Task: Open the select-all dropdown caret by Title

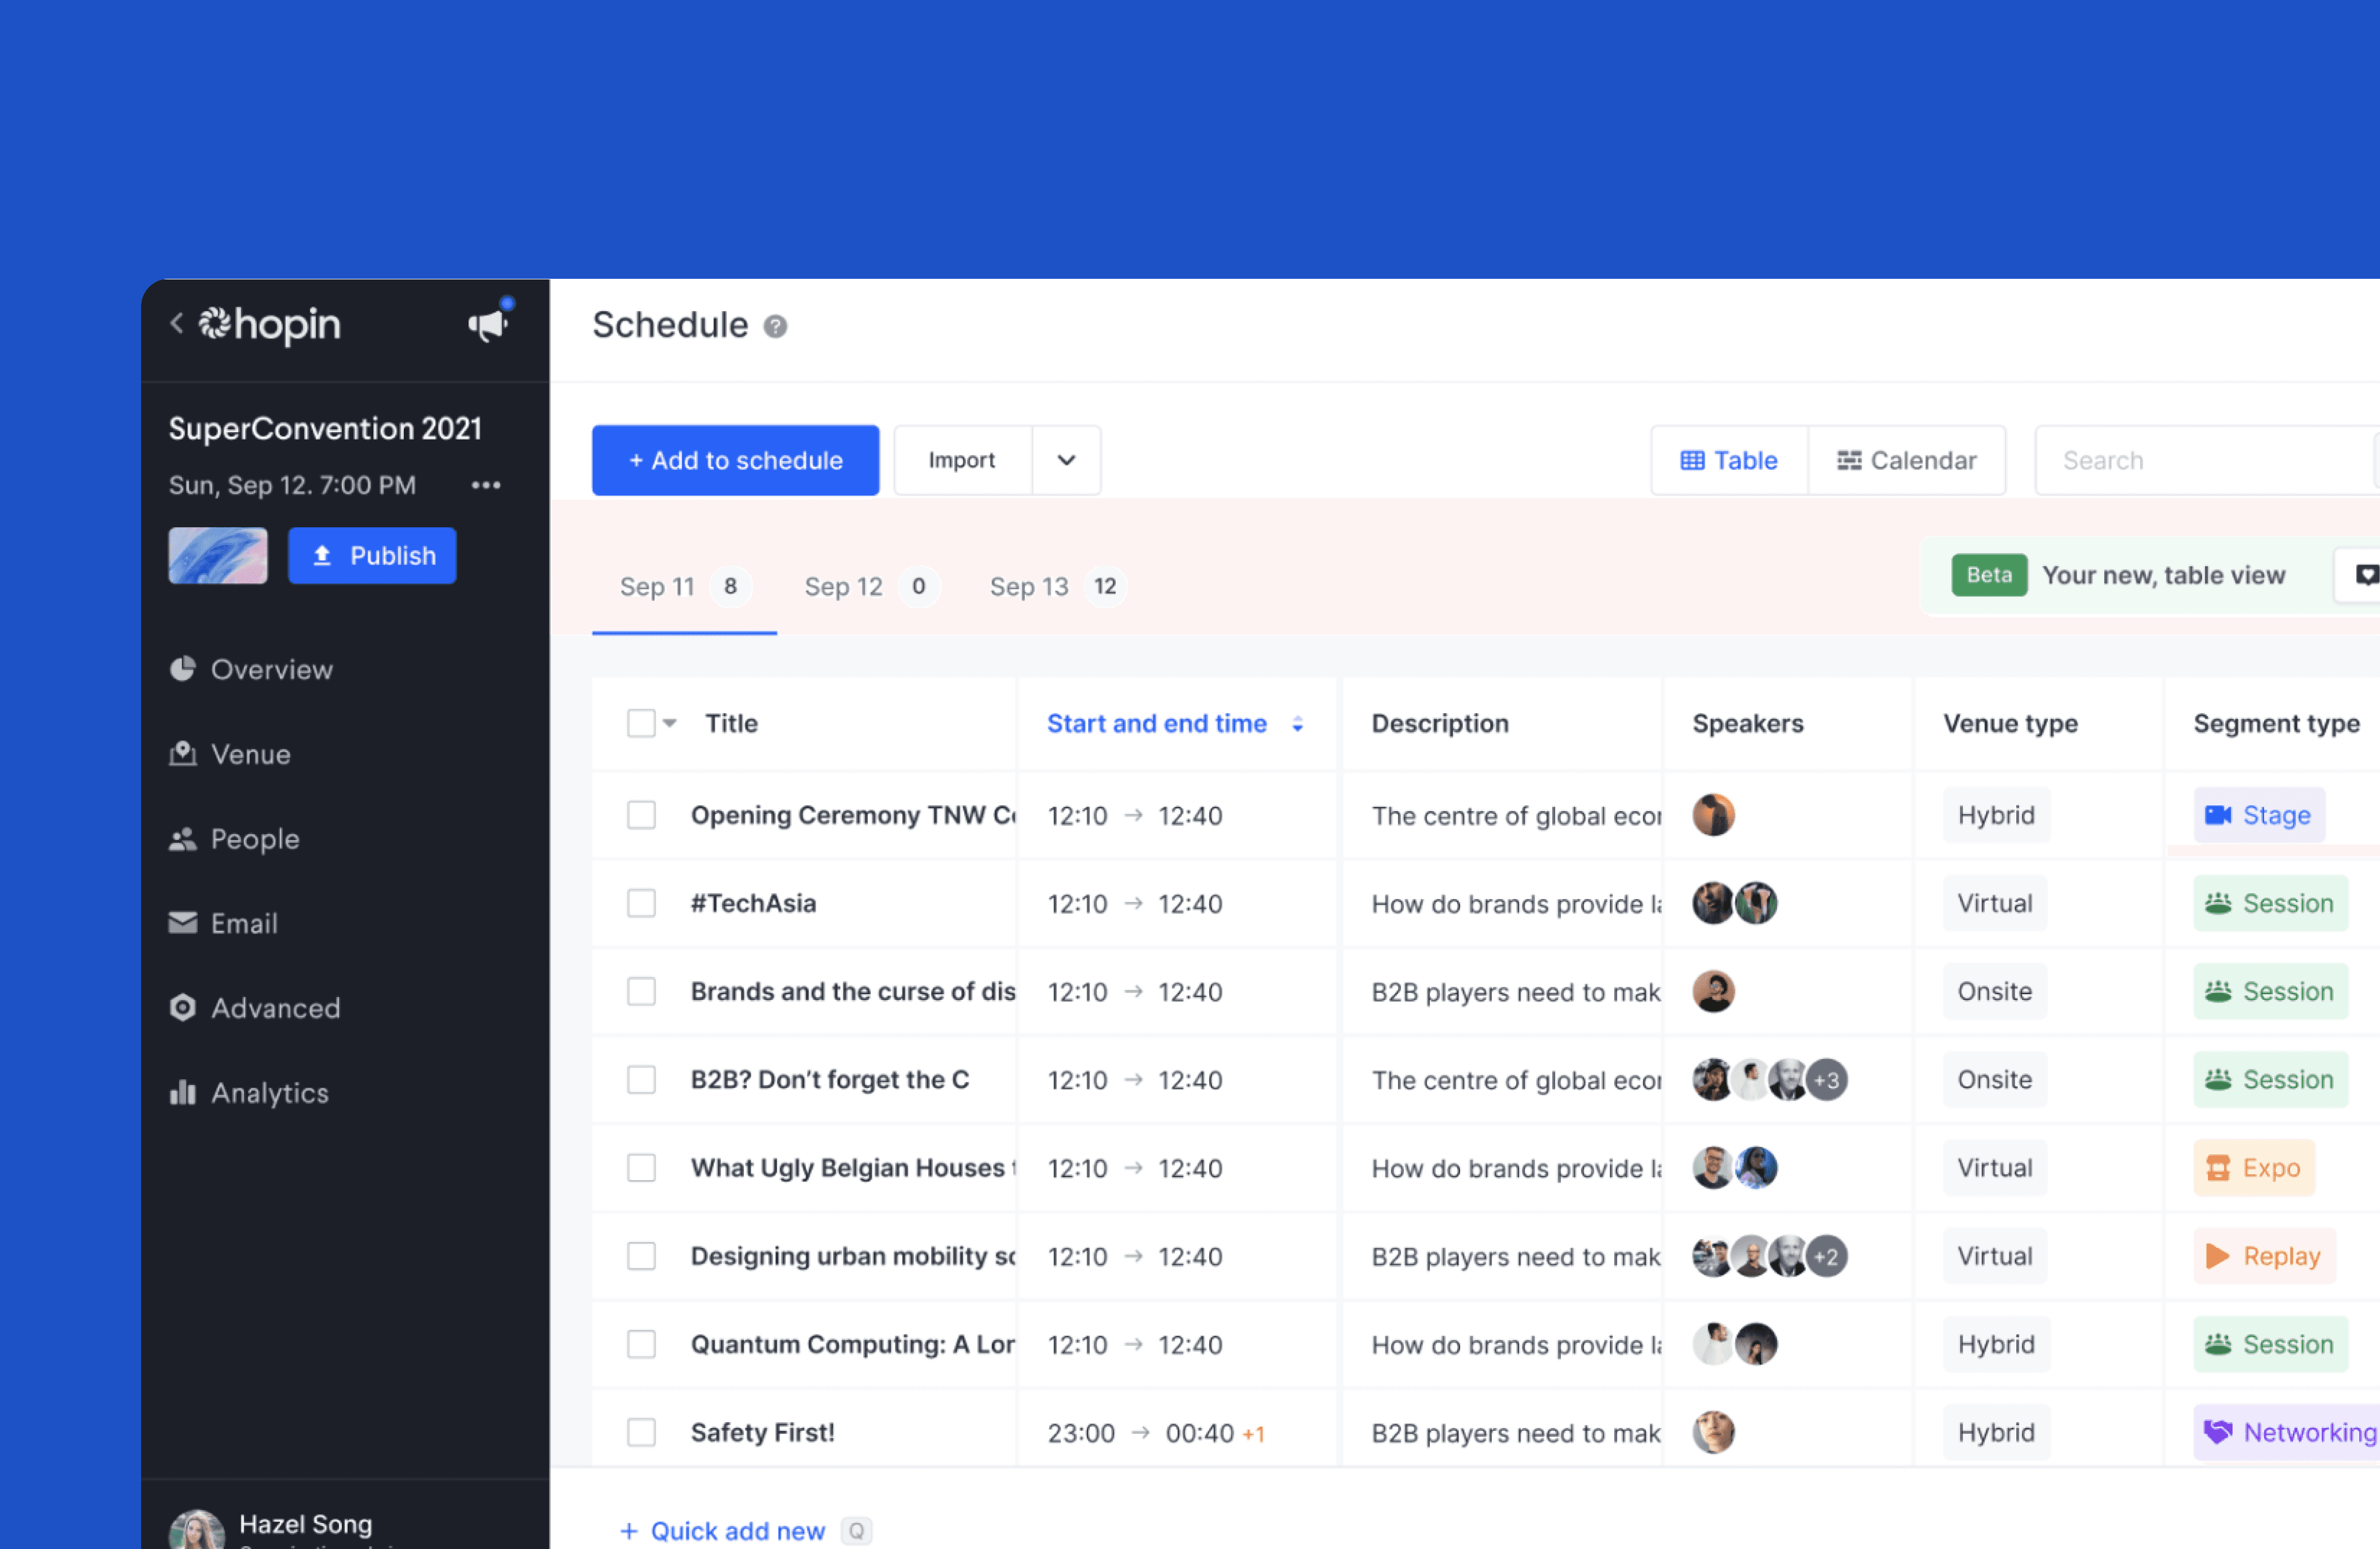Action: pyautogui.click(x=670, y=723)
